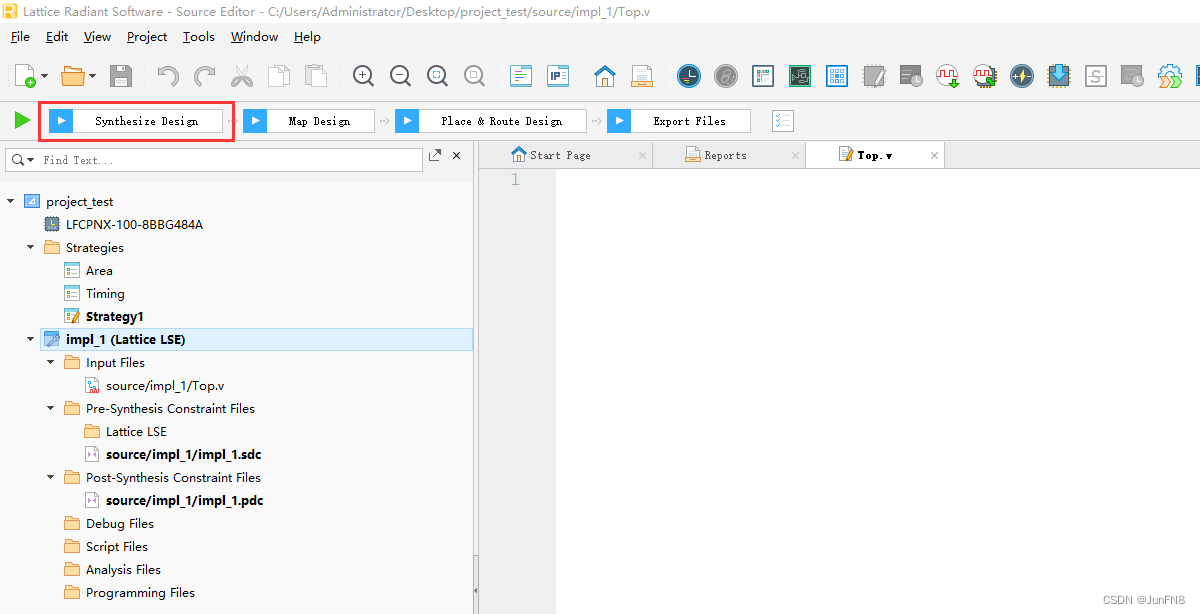Collapse the Input Files folder
Screen dimensions: 1200x614
click(51, 362)
